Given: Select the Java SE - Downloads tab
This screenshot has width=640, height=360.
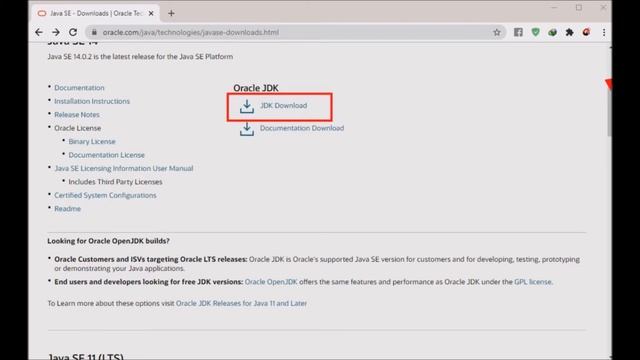Looking at the screenshot, I should pyautogui.click(x=96, y=13).
